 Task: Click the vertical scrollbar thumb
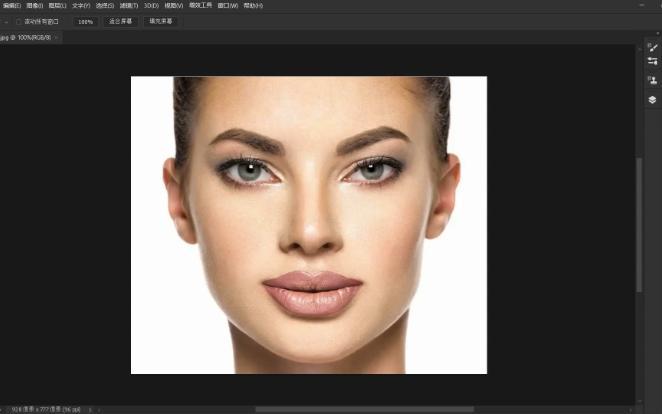(640, 225)
